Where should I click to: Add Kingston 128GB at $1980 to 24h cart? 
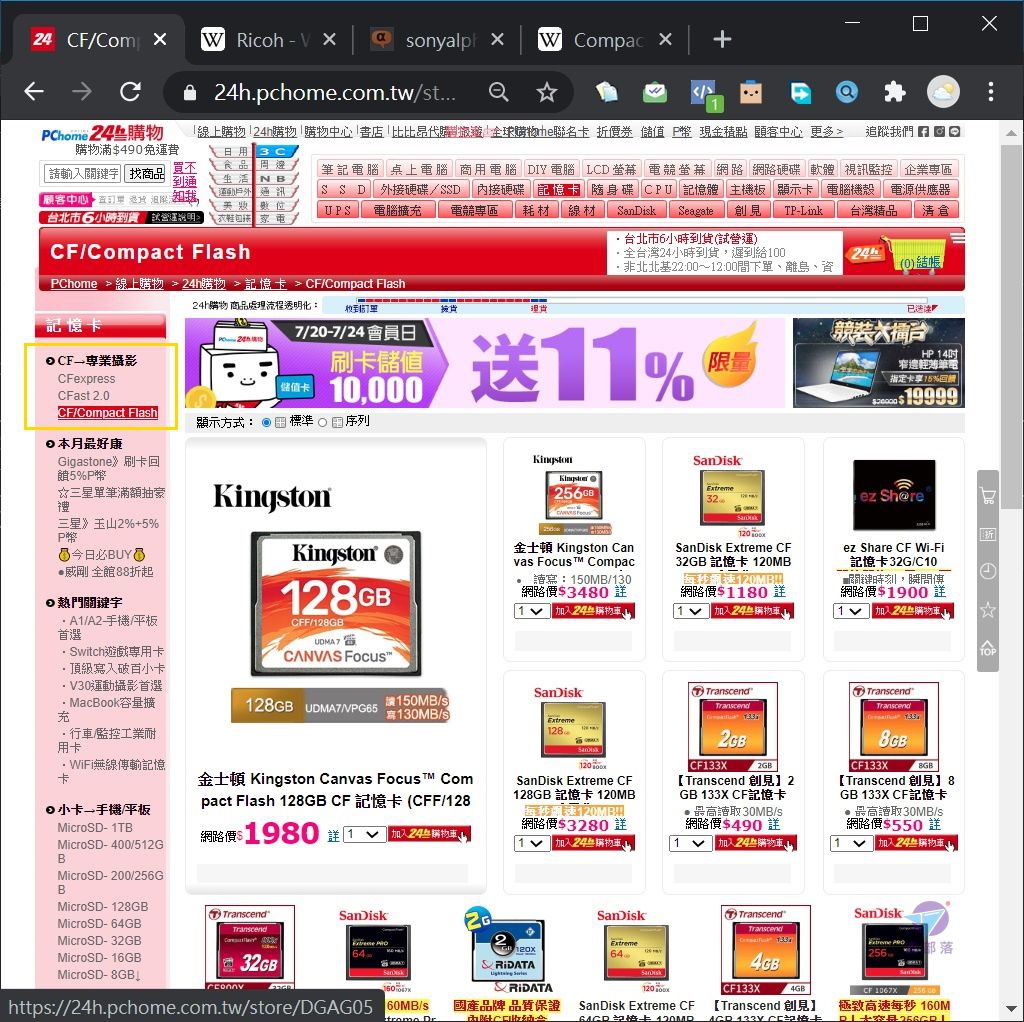429,834
